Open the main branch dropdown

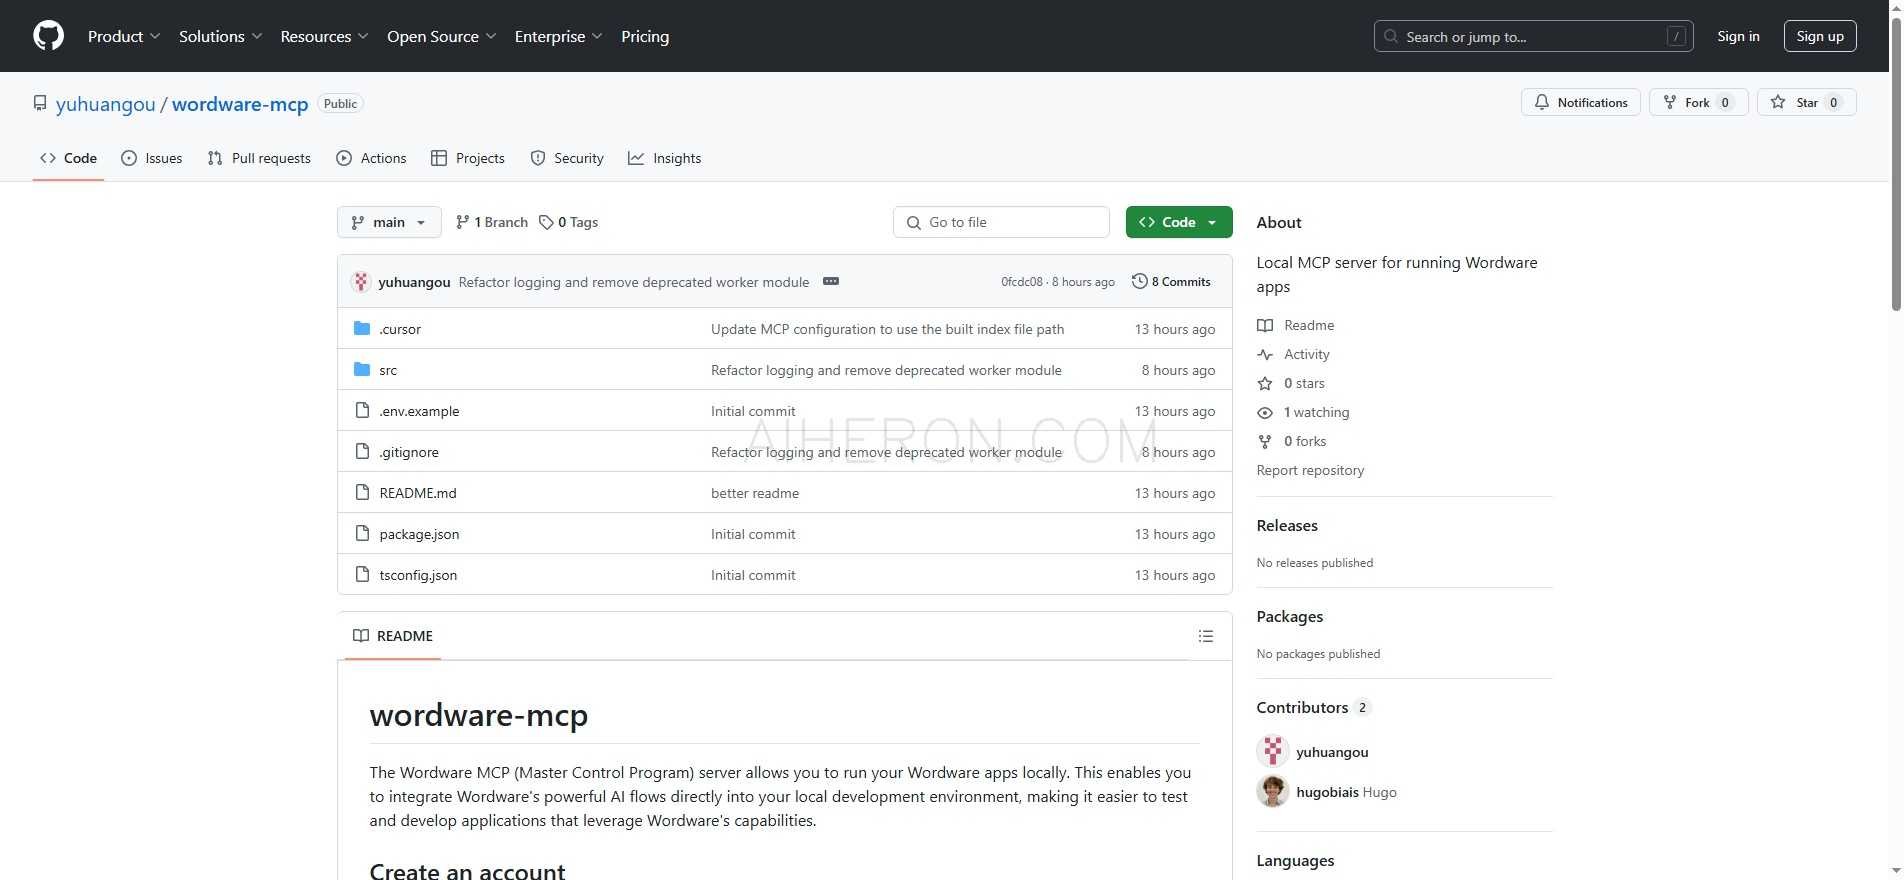(x=389, y=222)
